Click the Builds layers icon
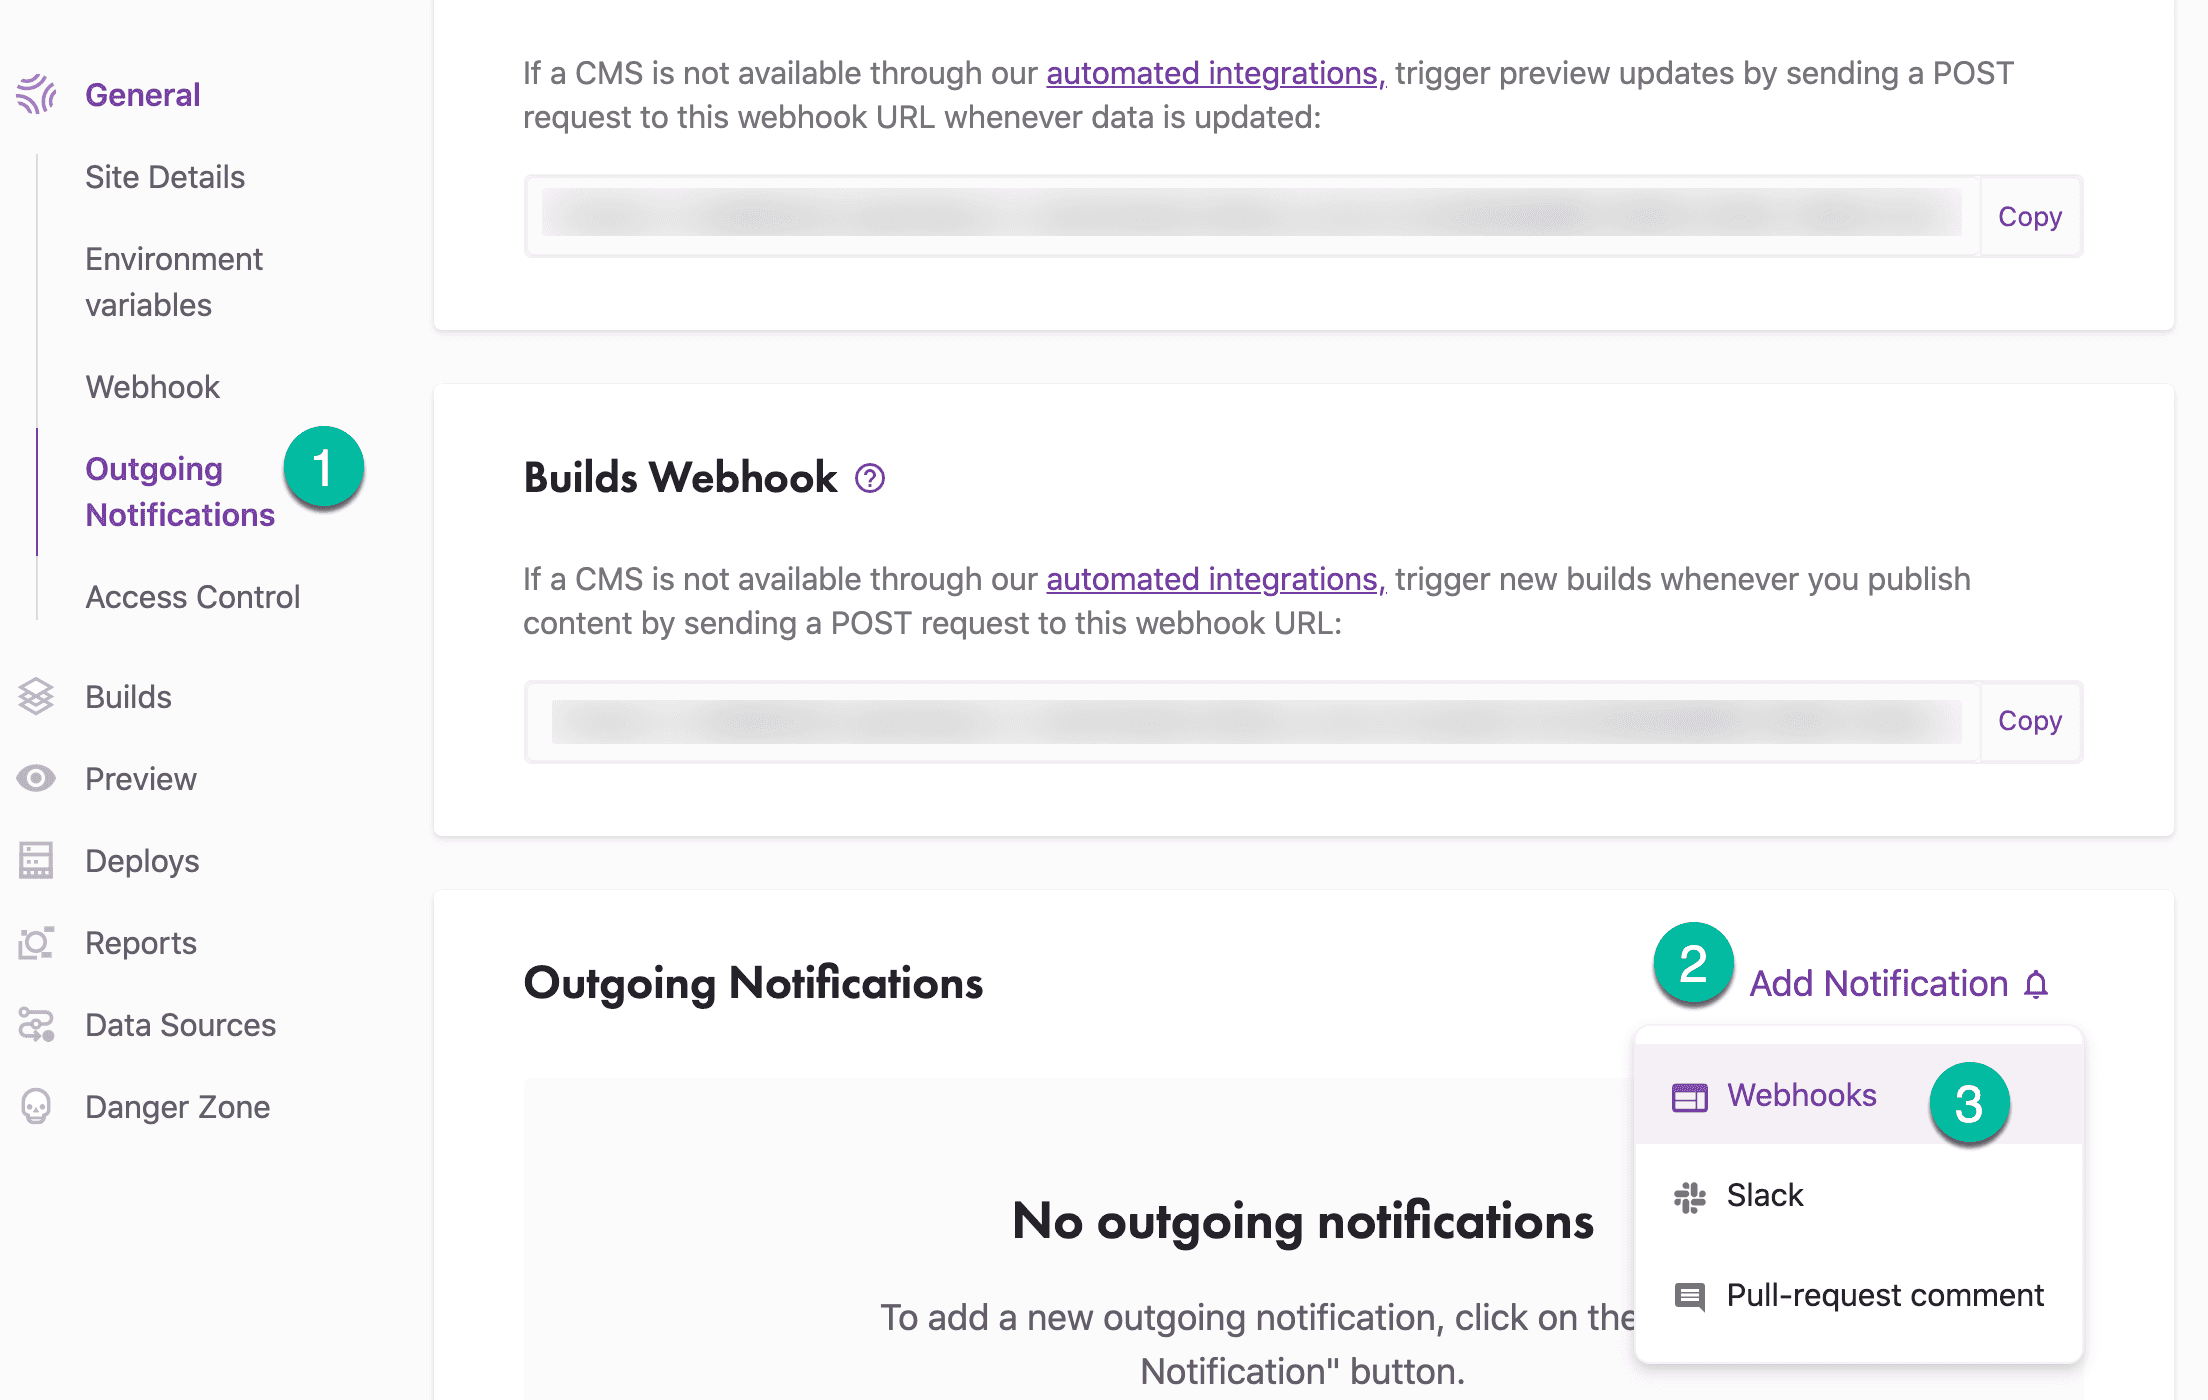The image size is (2208, 1400). [x=36, y=696]
